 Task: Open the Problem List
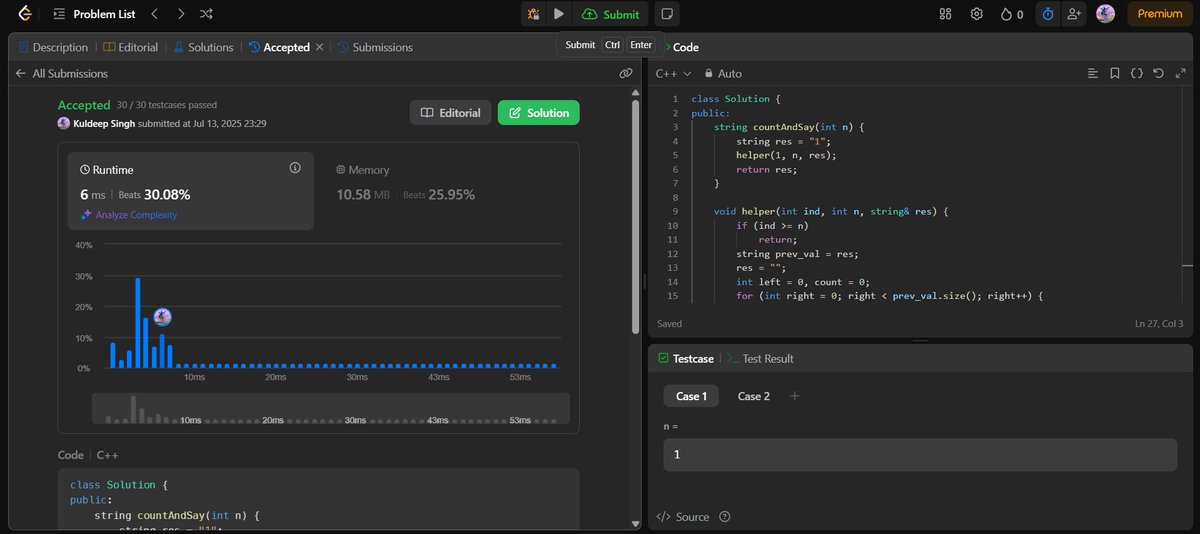[95, 14]
